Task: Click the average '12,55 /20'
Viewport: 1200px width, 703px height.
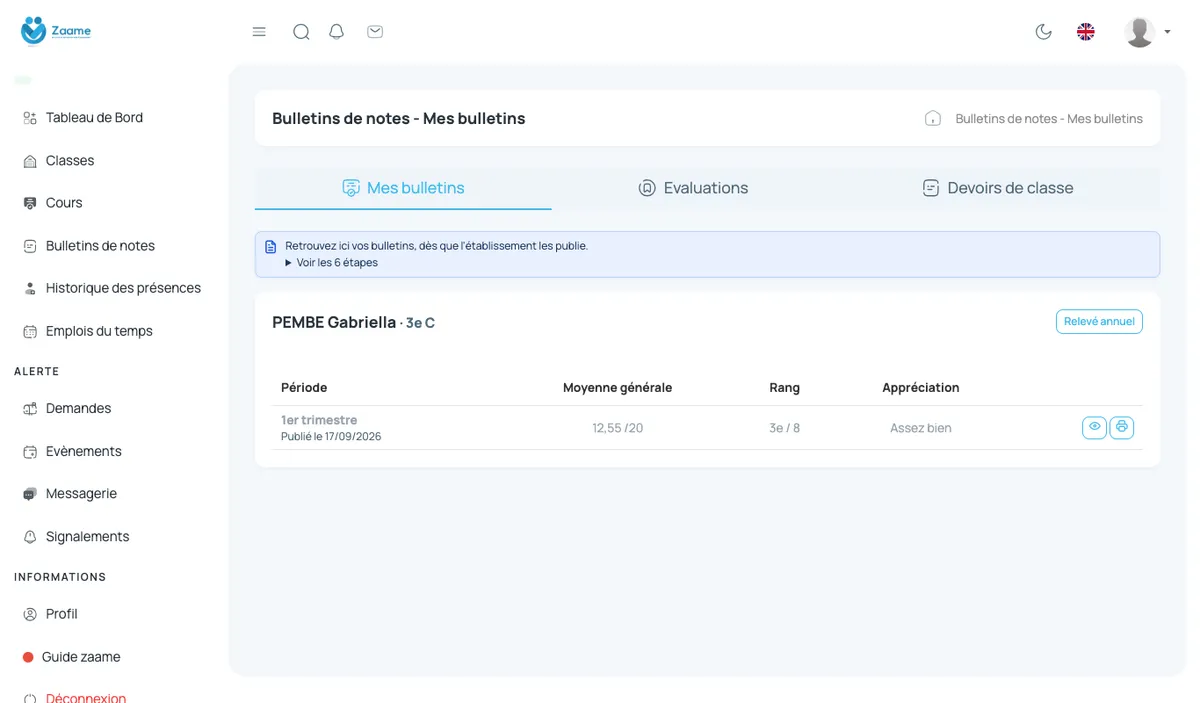Action: [618, 428]
